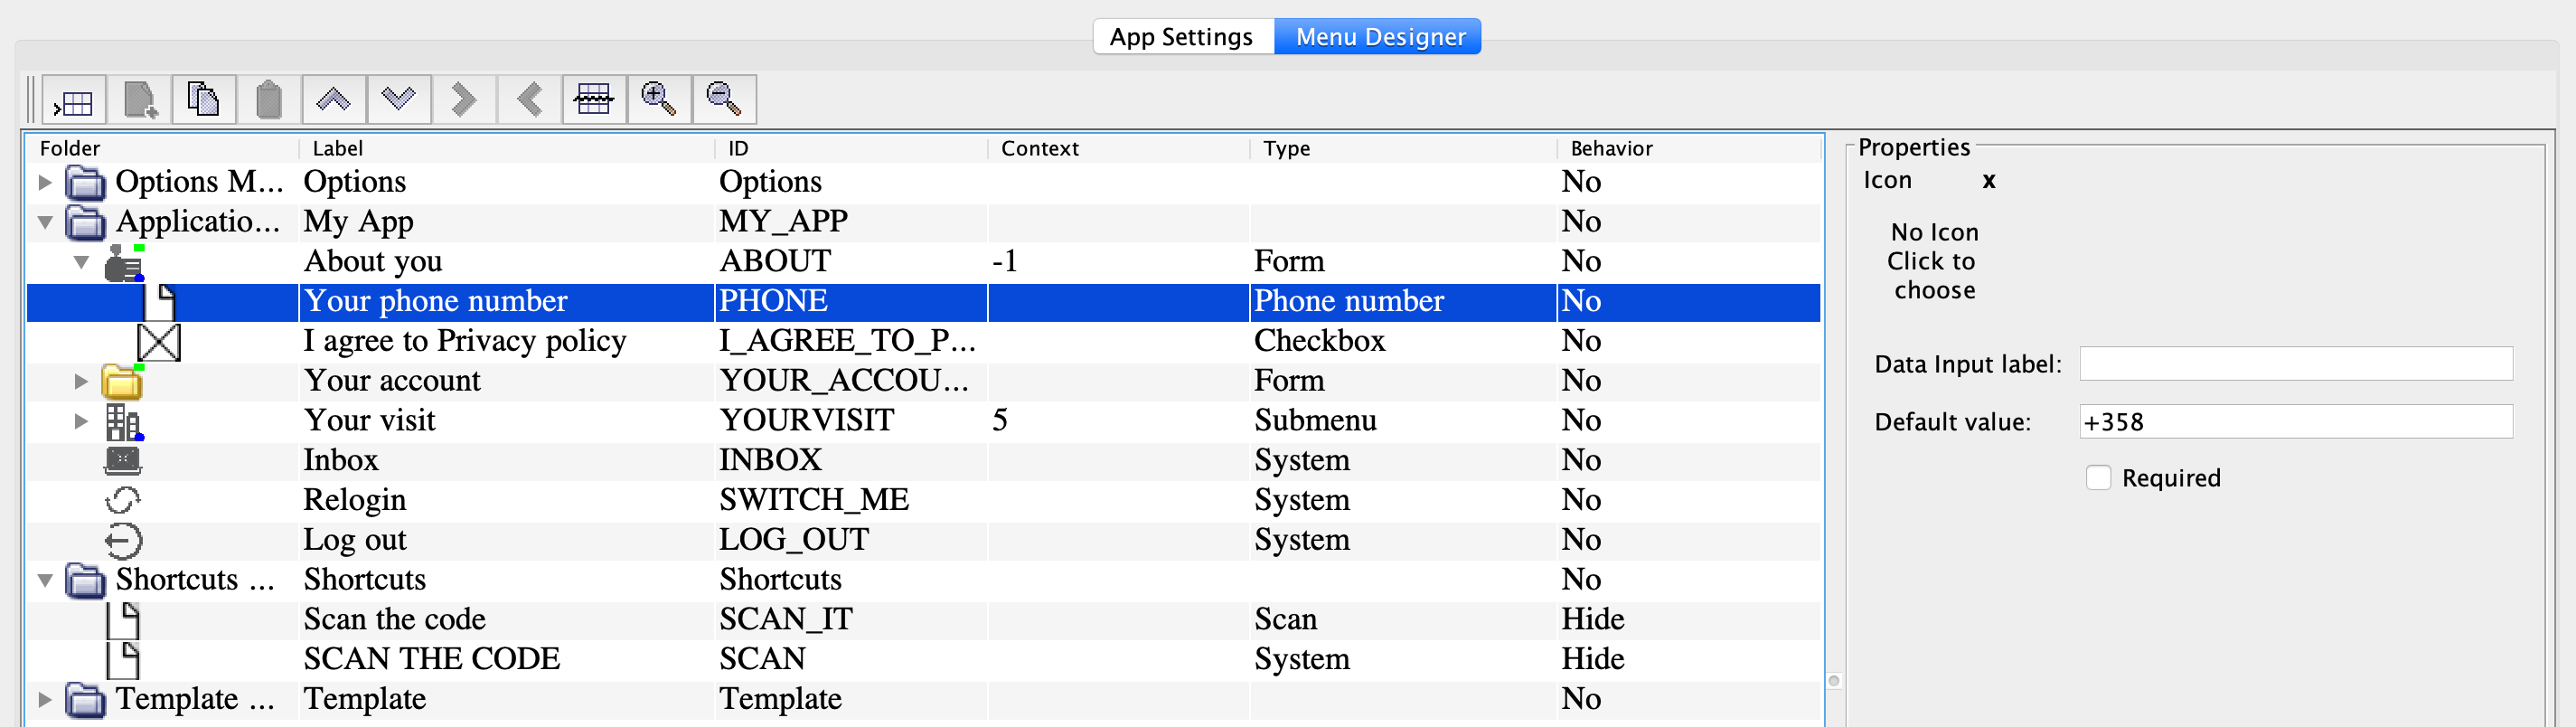This screenshot has height=727, width=2576.
Task: Expand the Your account form node
Action: 81,381
